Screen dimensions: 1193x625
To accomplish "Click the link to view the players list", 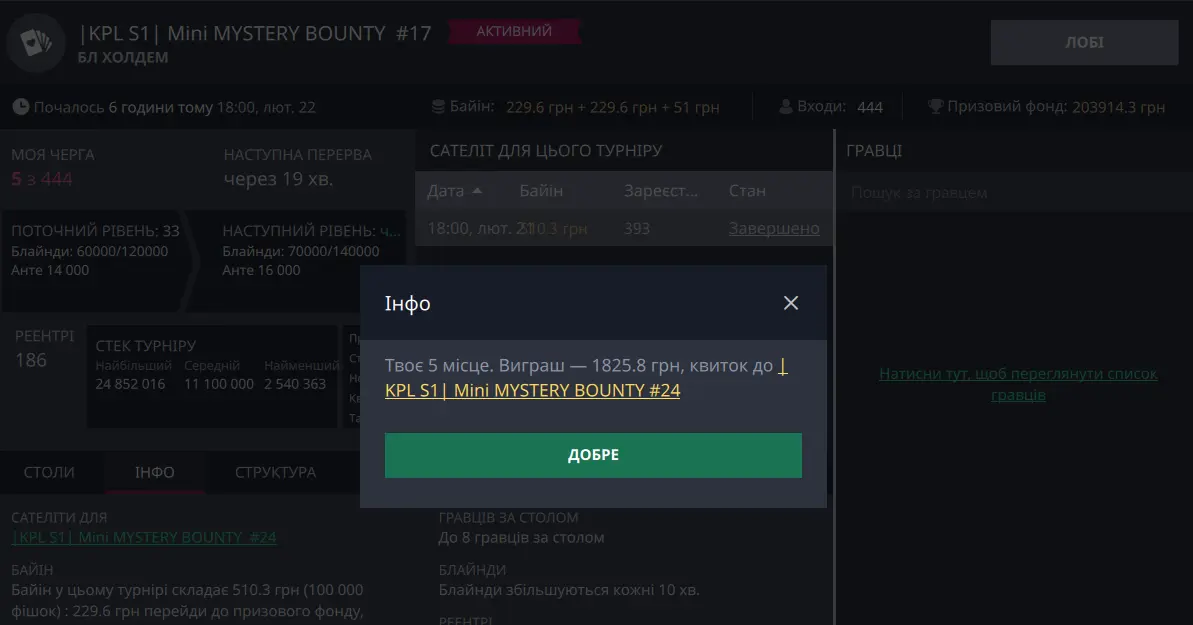I will click(x=1018, y=384).
